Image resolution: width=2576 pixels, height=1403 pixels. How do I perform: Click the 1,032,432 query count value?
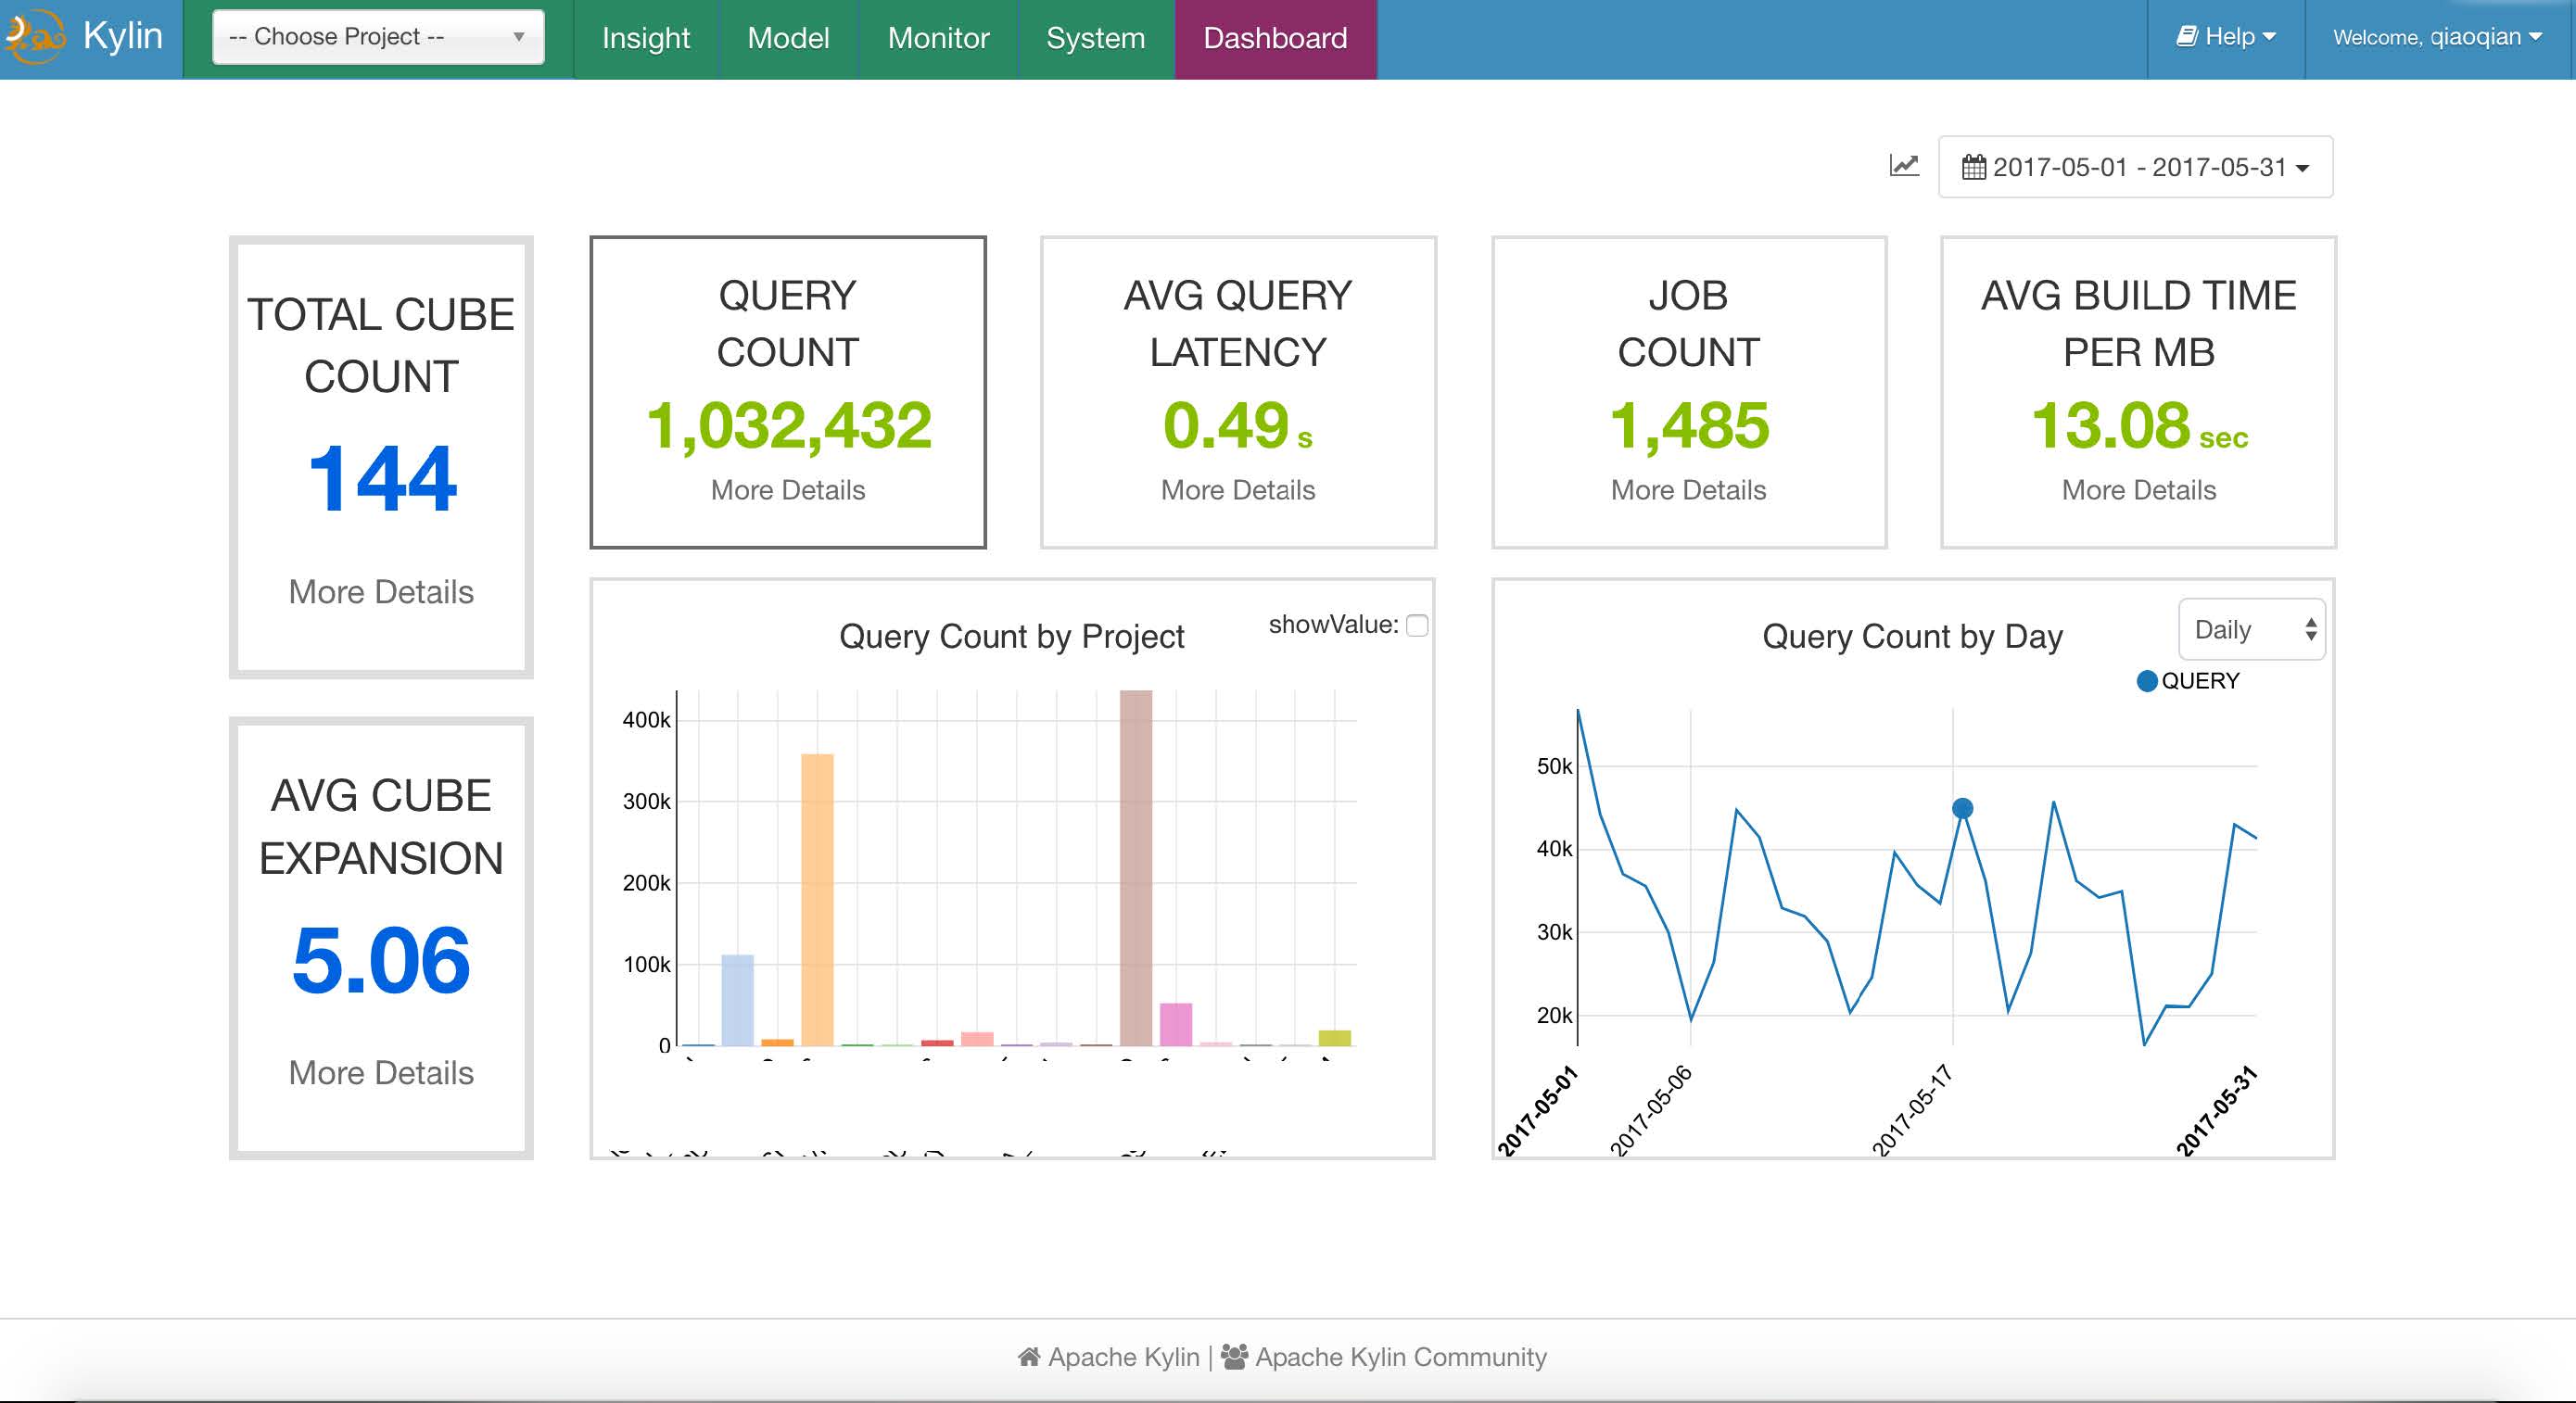point(788,426)
